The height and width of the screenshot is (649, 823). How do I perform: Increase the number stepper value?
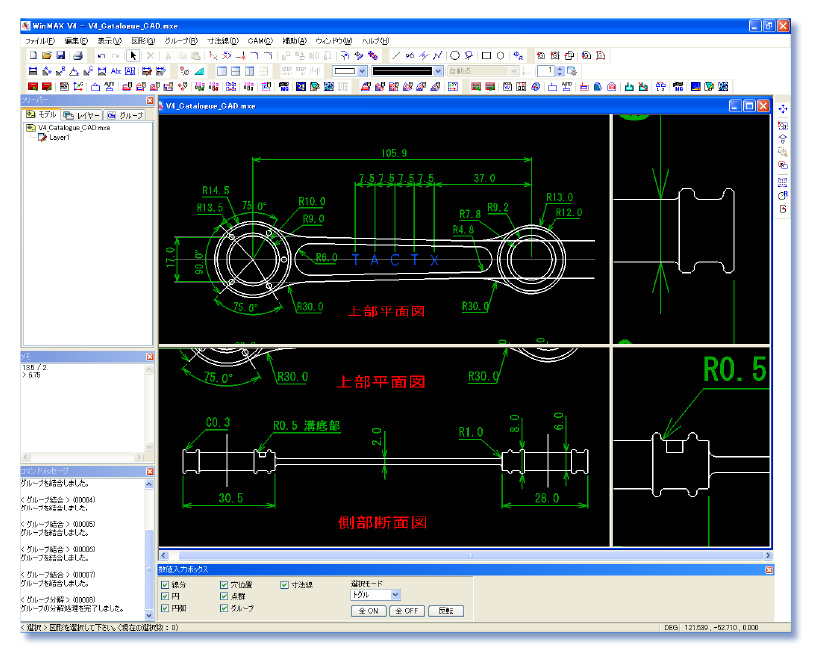560,68
